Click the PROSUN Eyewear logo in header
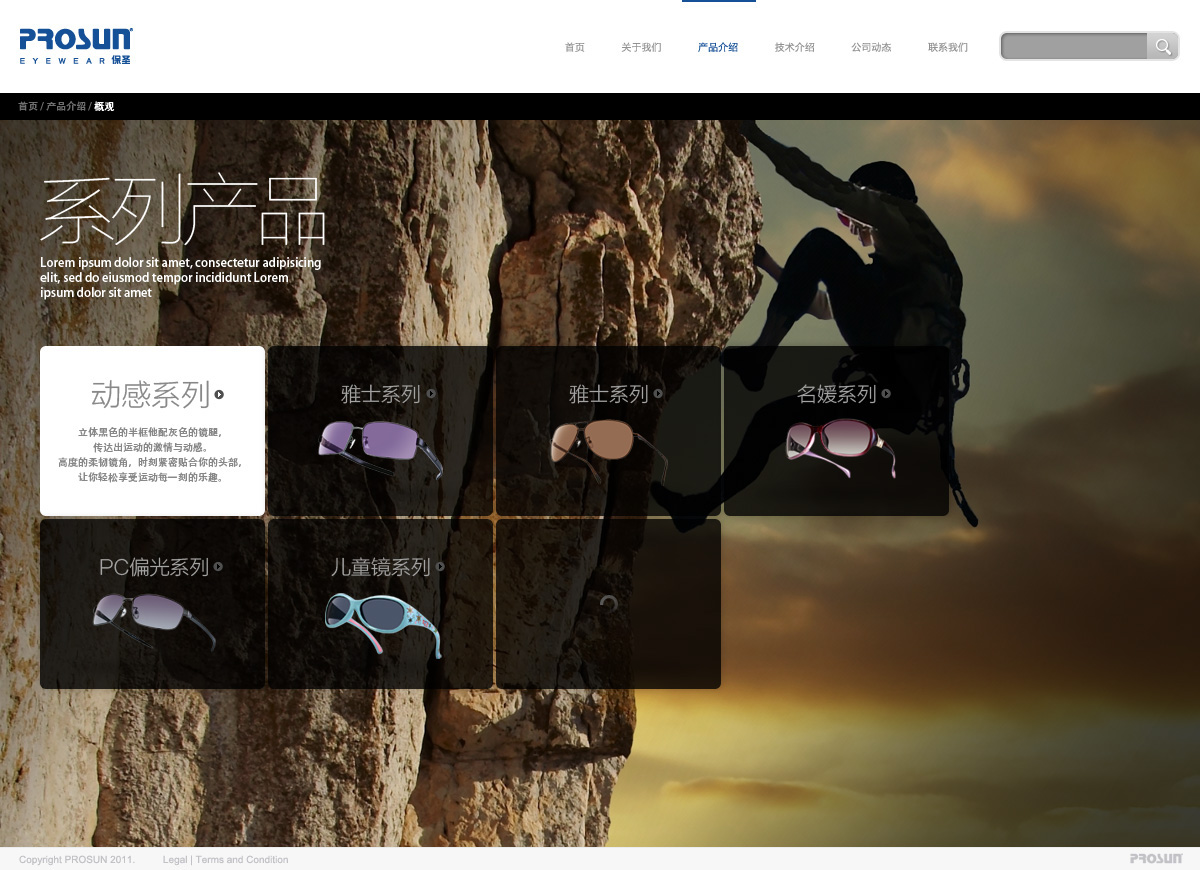 (75, 46)
